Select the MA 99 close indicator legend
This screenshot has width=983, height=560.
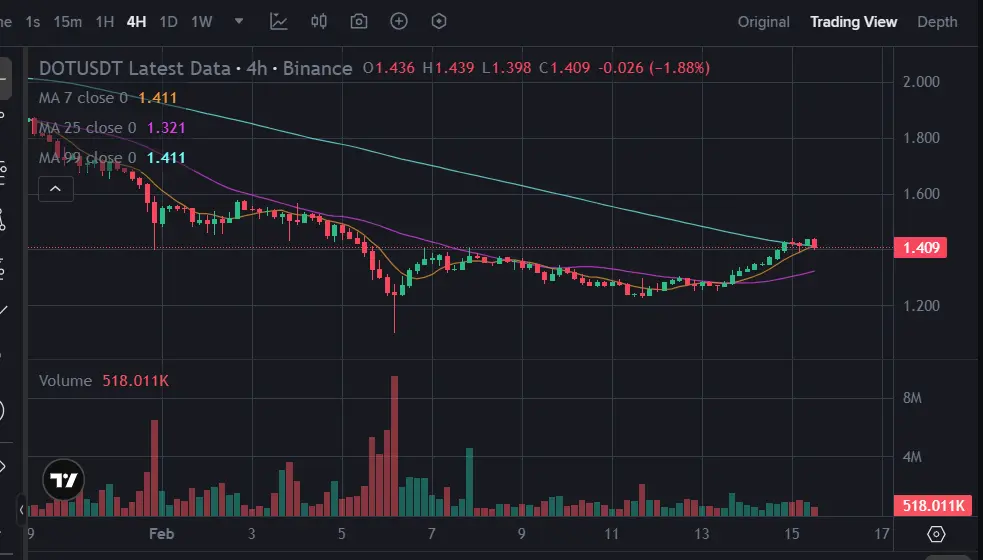112,157
